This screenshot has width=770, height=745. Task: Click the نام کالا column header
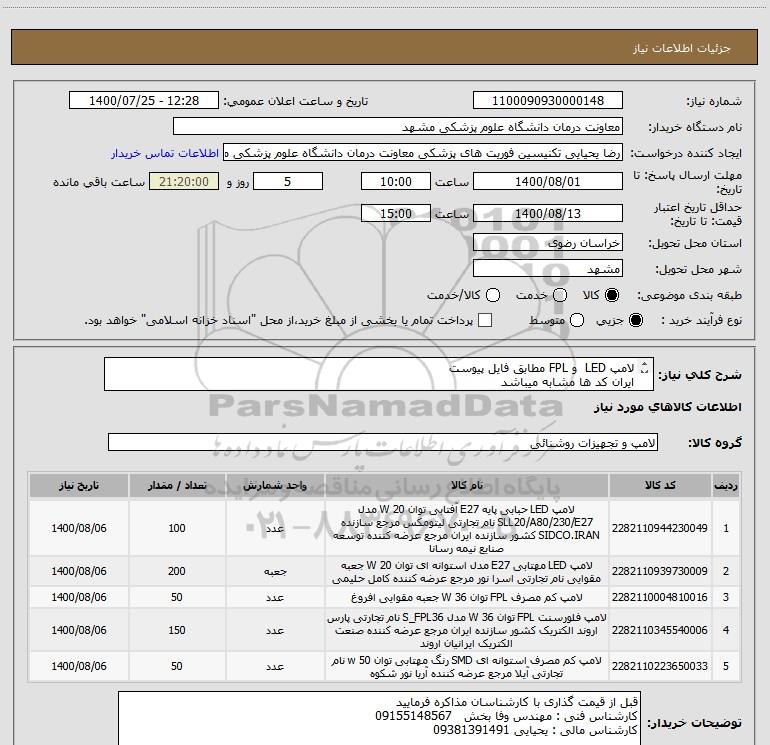(x=467, y=486)
